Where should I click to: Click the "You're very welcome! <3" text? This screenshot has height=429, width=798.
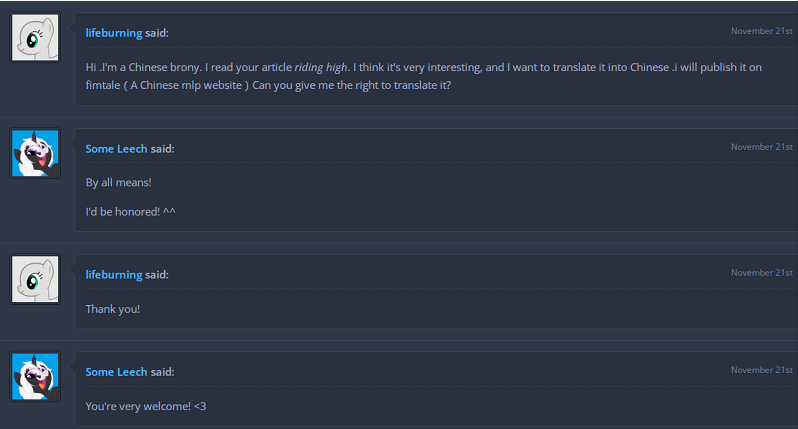coord(146,406)
